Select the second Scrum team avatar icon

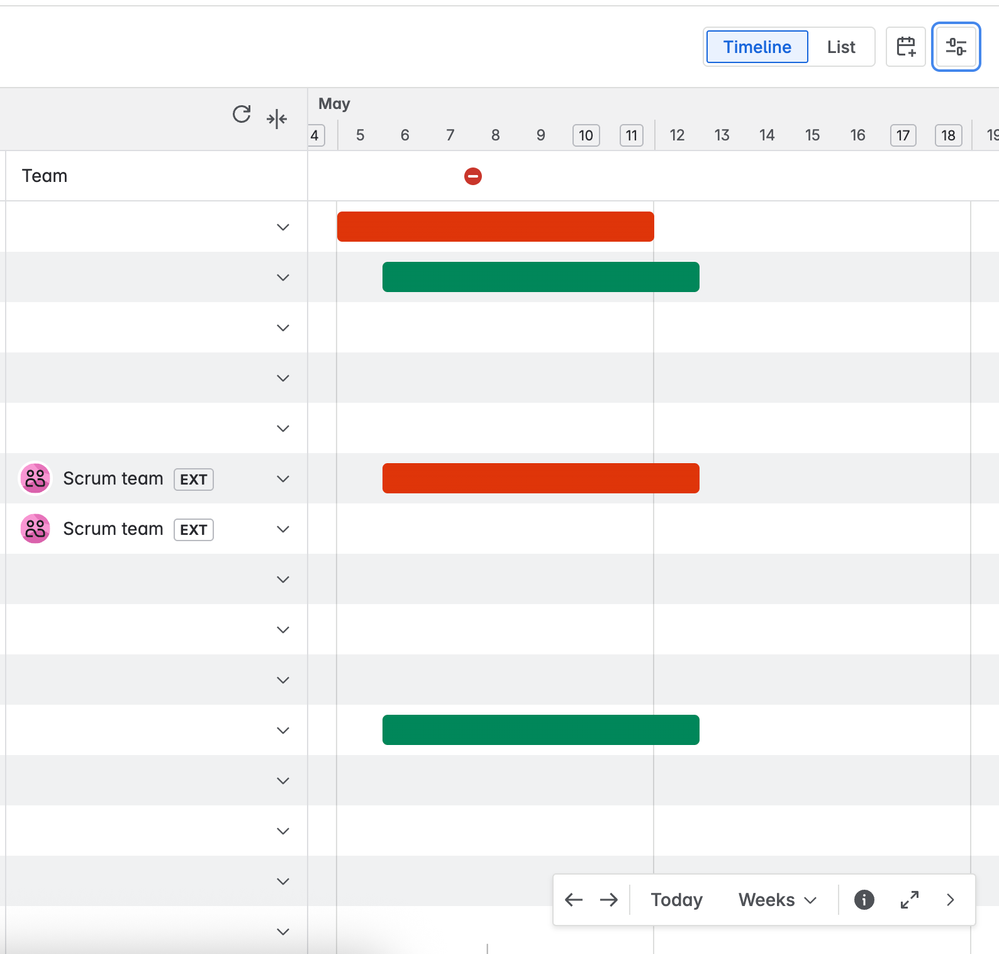[35, 528]
